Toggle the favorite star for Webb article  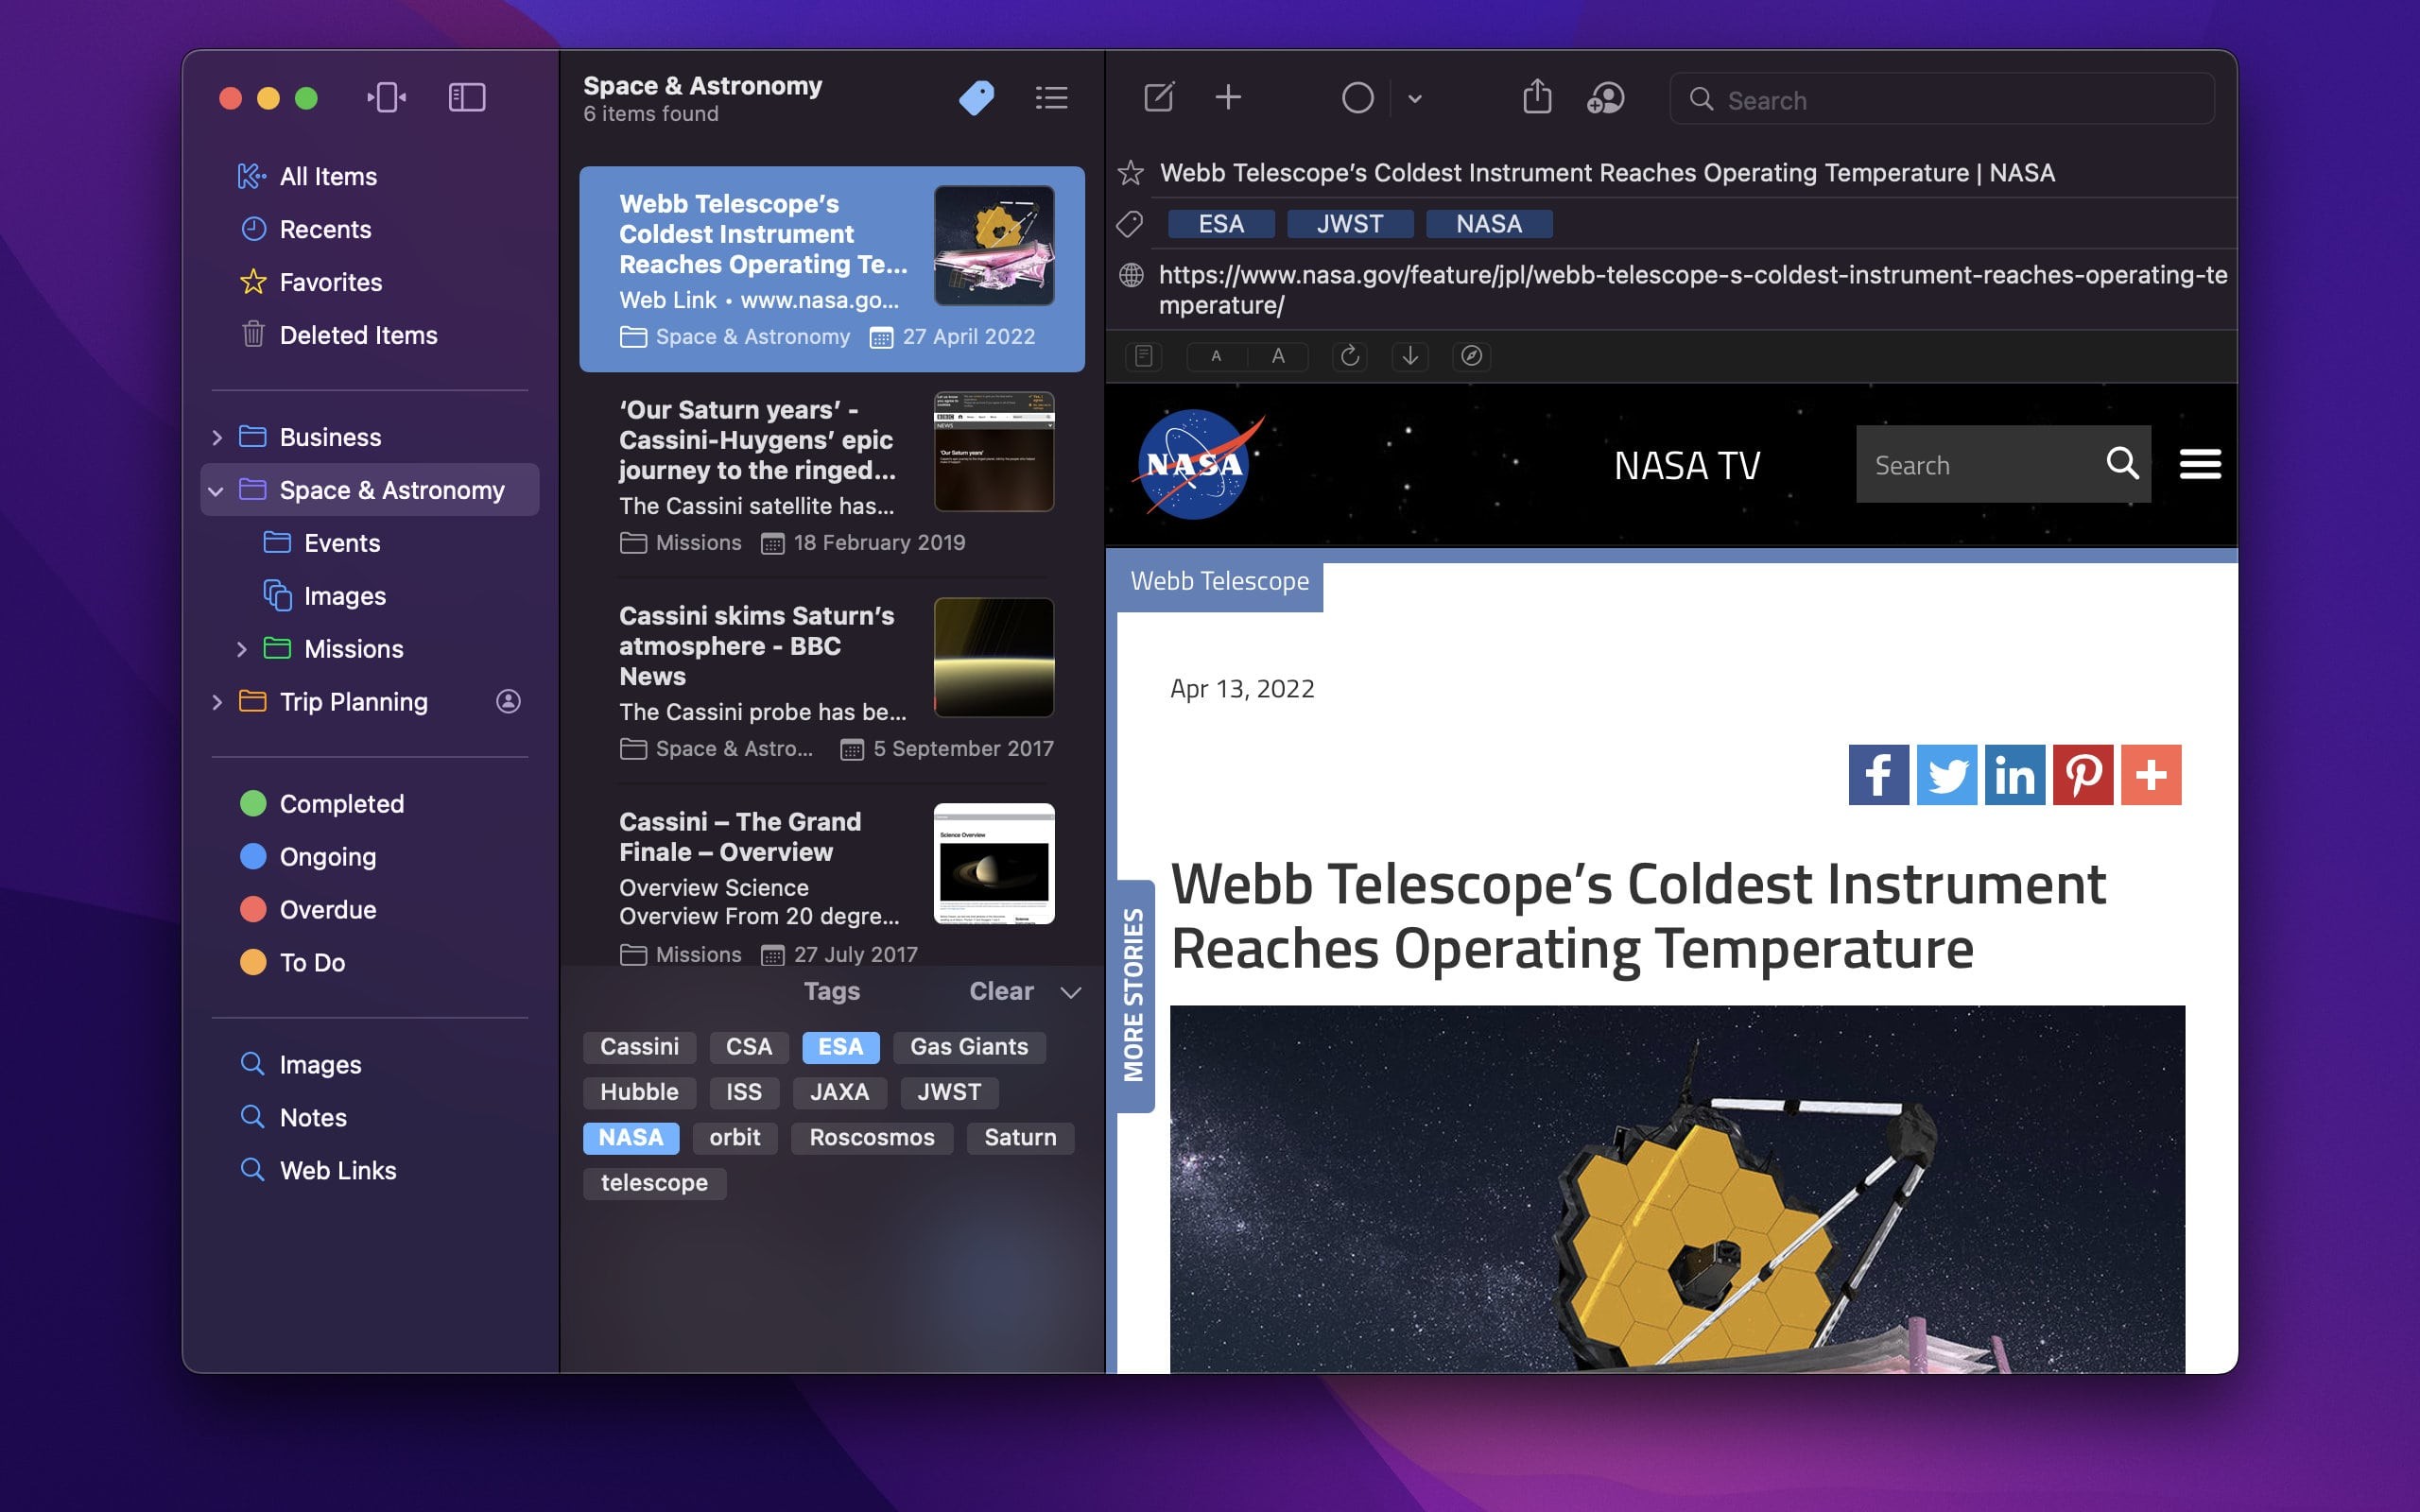pos(1130,173)
